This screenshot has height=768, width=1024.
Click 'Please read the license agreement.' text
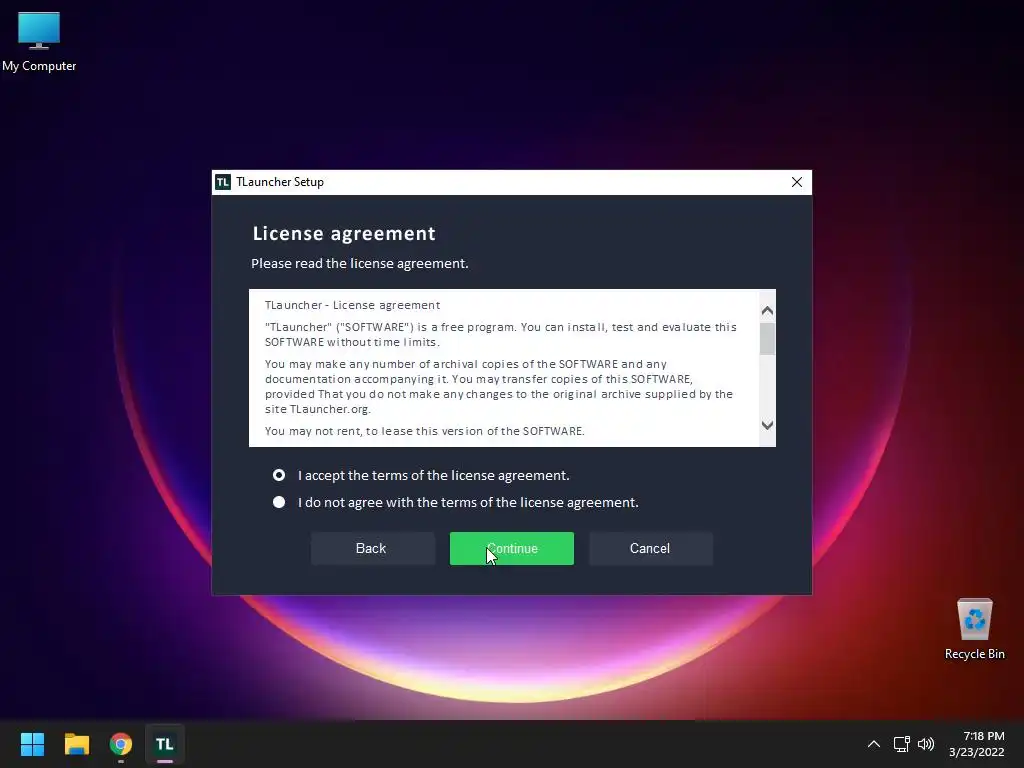pos(360,263)
